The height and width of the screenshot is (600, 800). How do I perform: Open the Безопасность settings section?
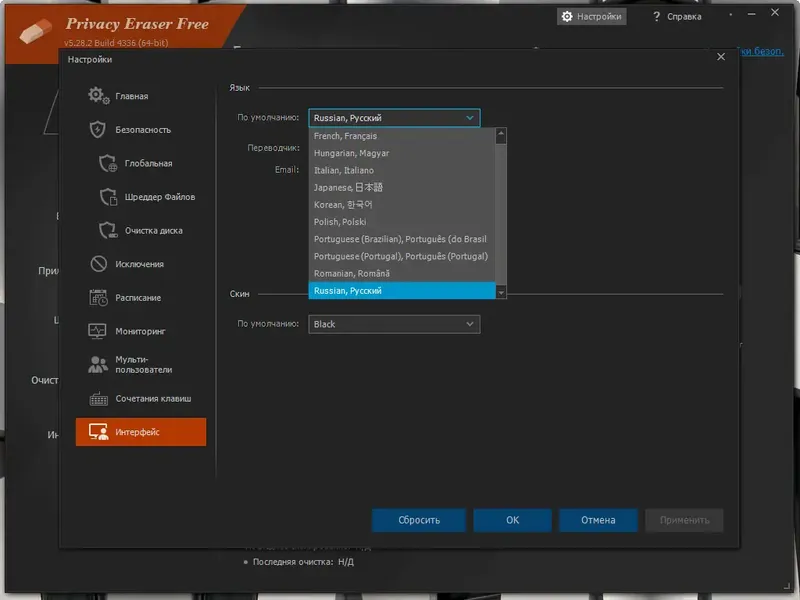[x=141, y=130]
